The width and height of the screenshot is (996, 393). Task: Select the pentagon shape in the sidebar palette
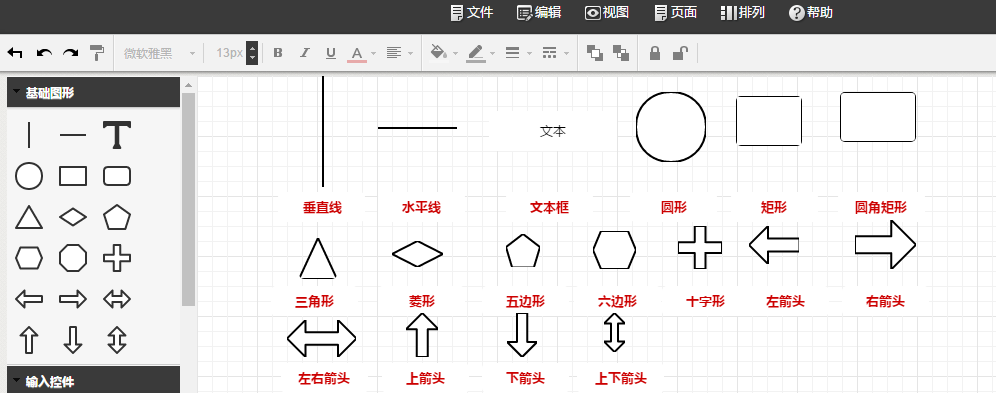click(x=117, y=218)
